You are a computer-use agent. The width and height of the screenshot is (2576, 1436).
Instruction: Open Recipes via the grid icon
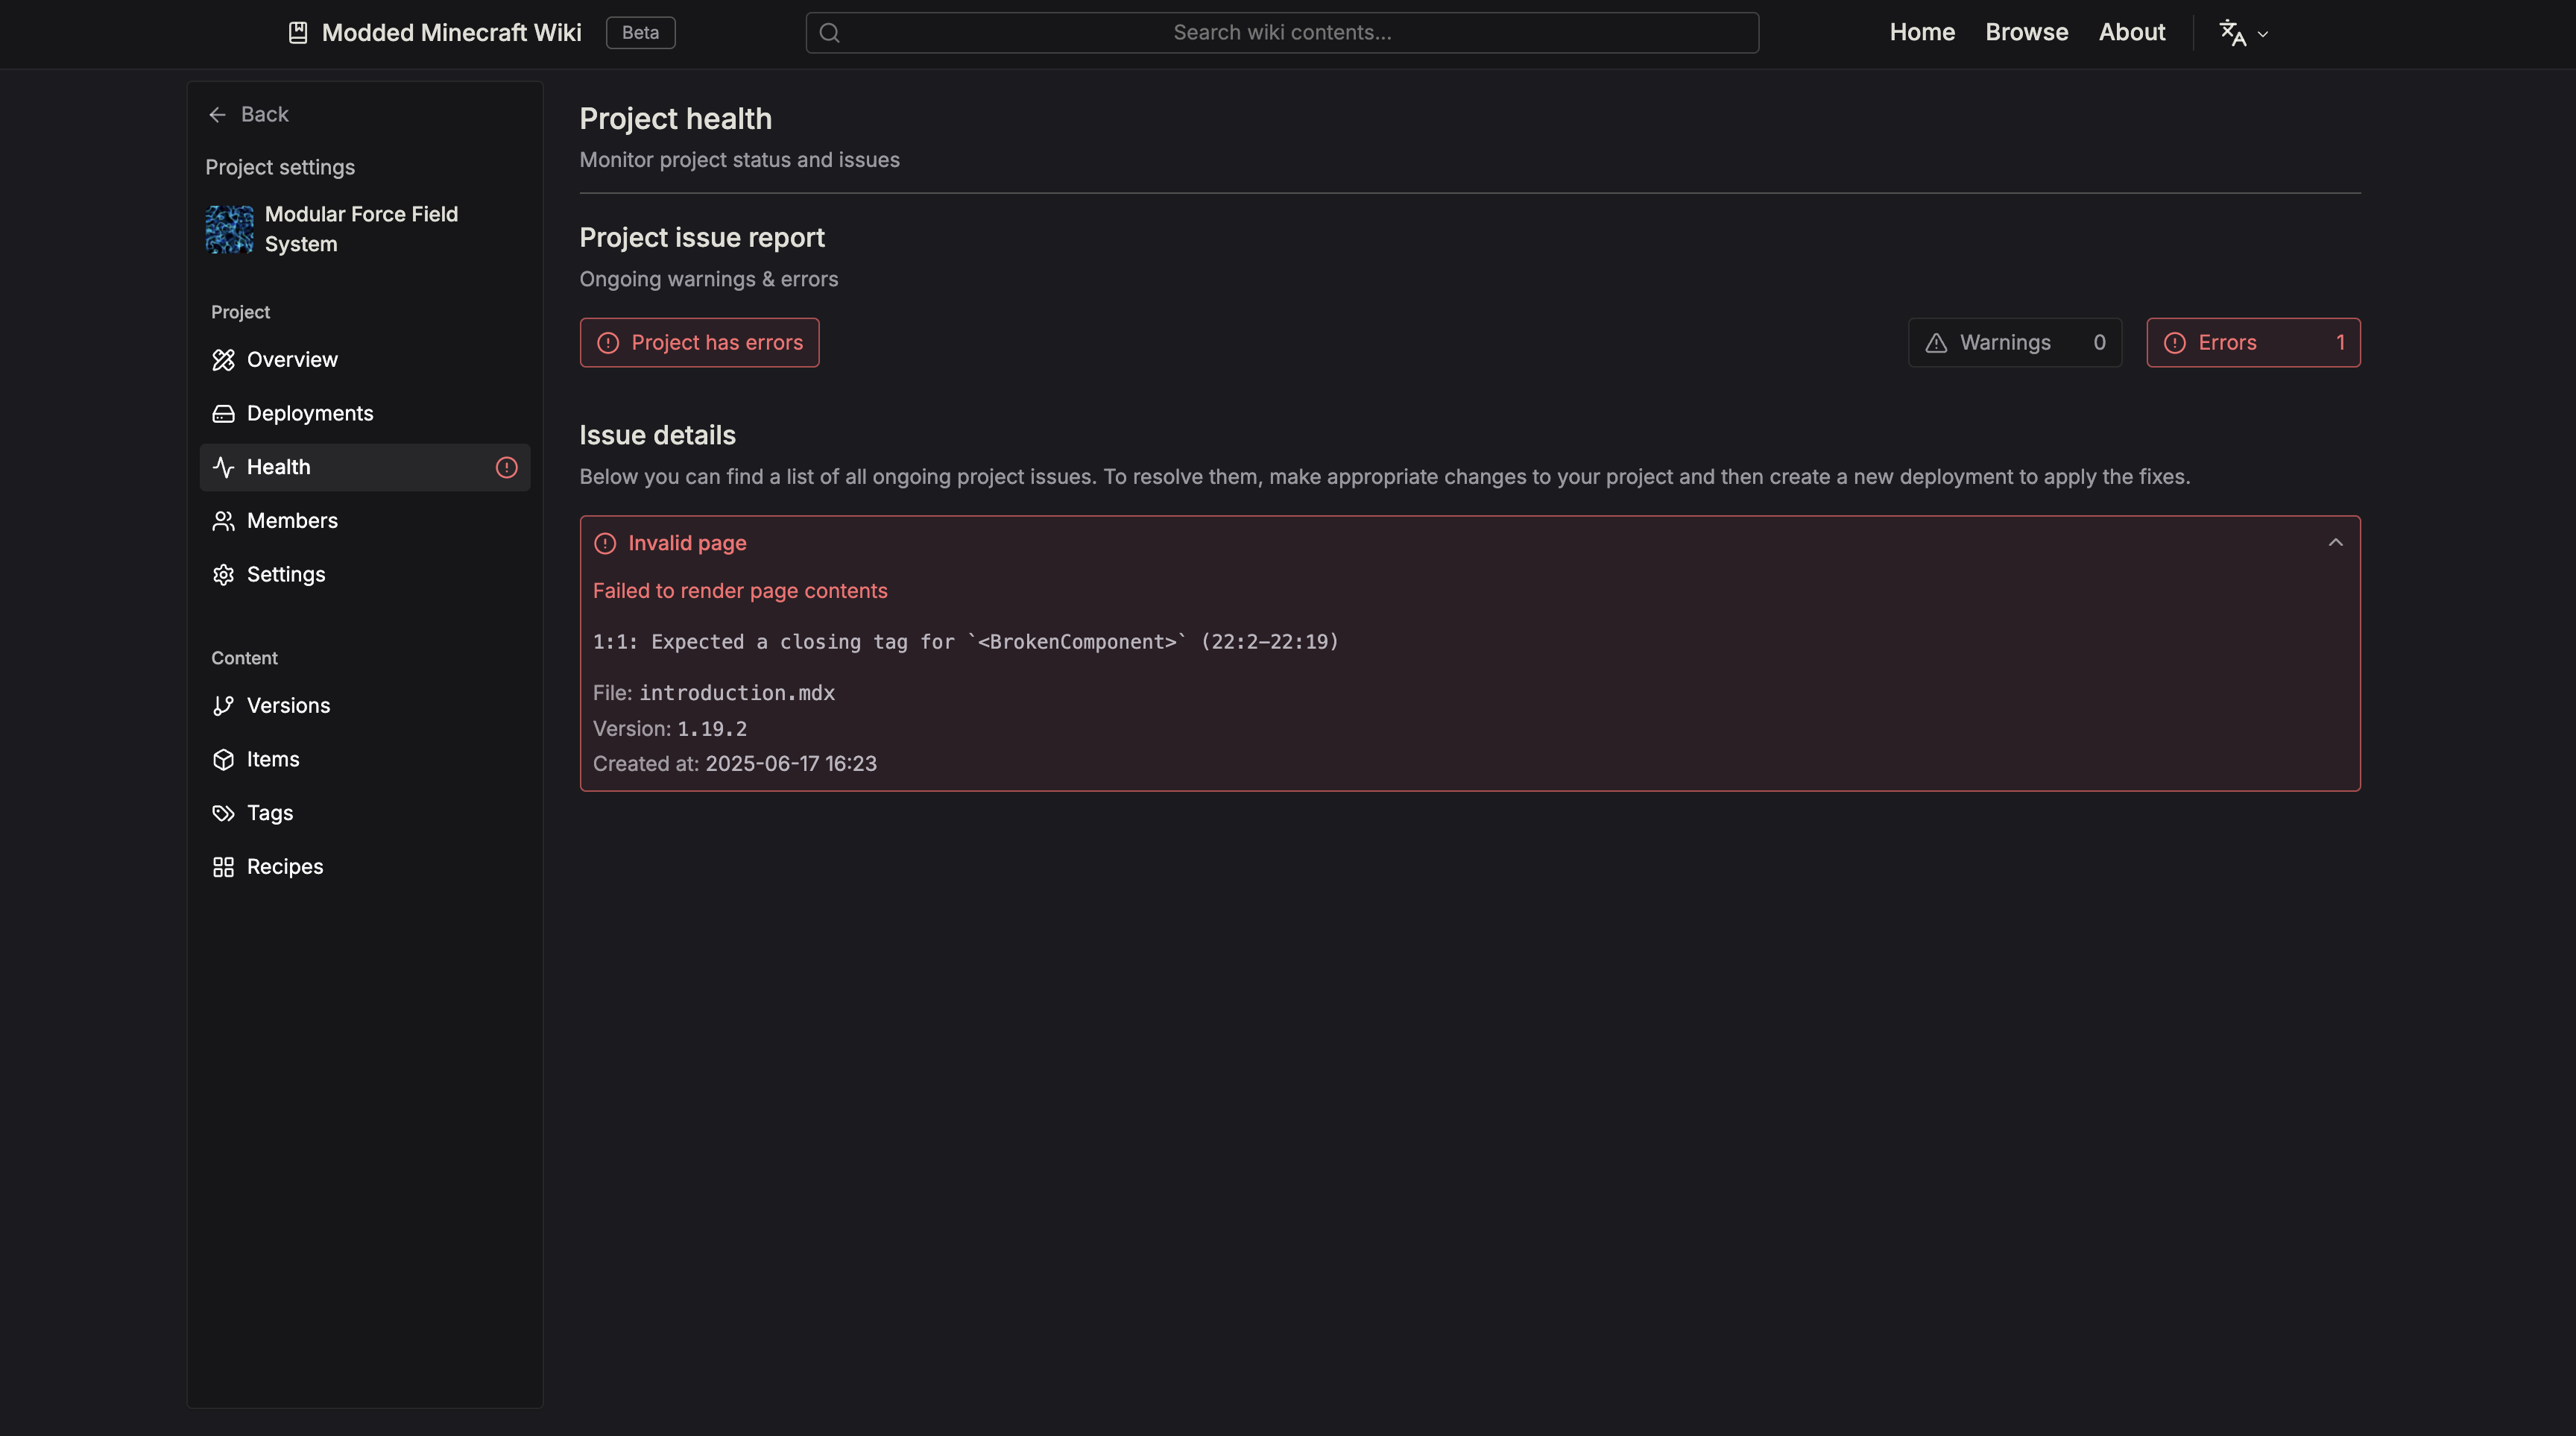(223, 866)
